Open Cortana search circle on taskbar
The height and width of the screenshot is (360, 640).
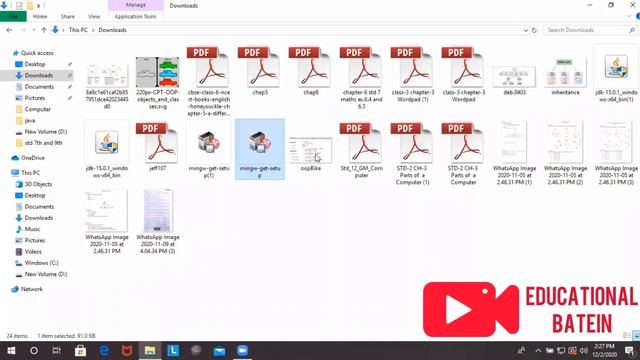point(34,351)
